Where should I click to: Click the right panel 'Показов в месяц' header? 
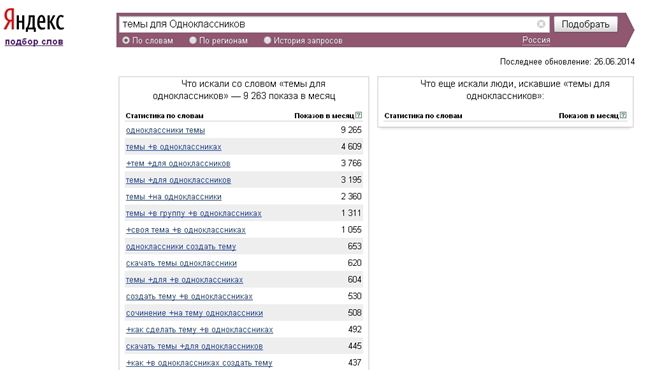589,116
